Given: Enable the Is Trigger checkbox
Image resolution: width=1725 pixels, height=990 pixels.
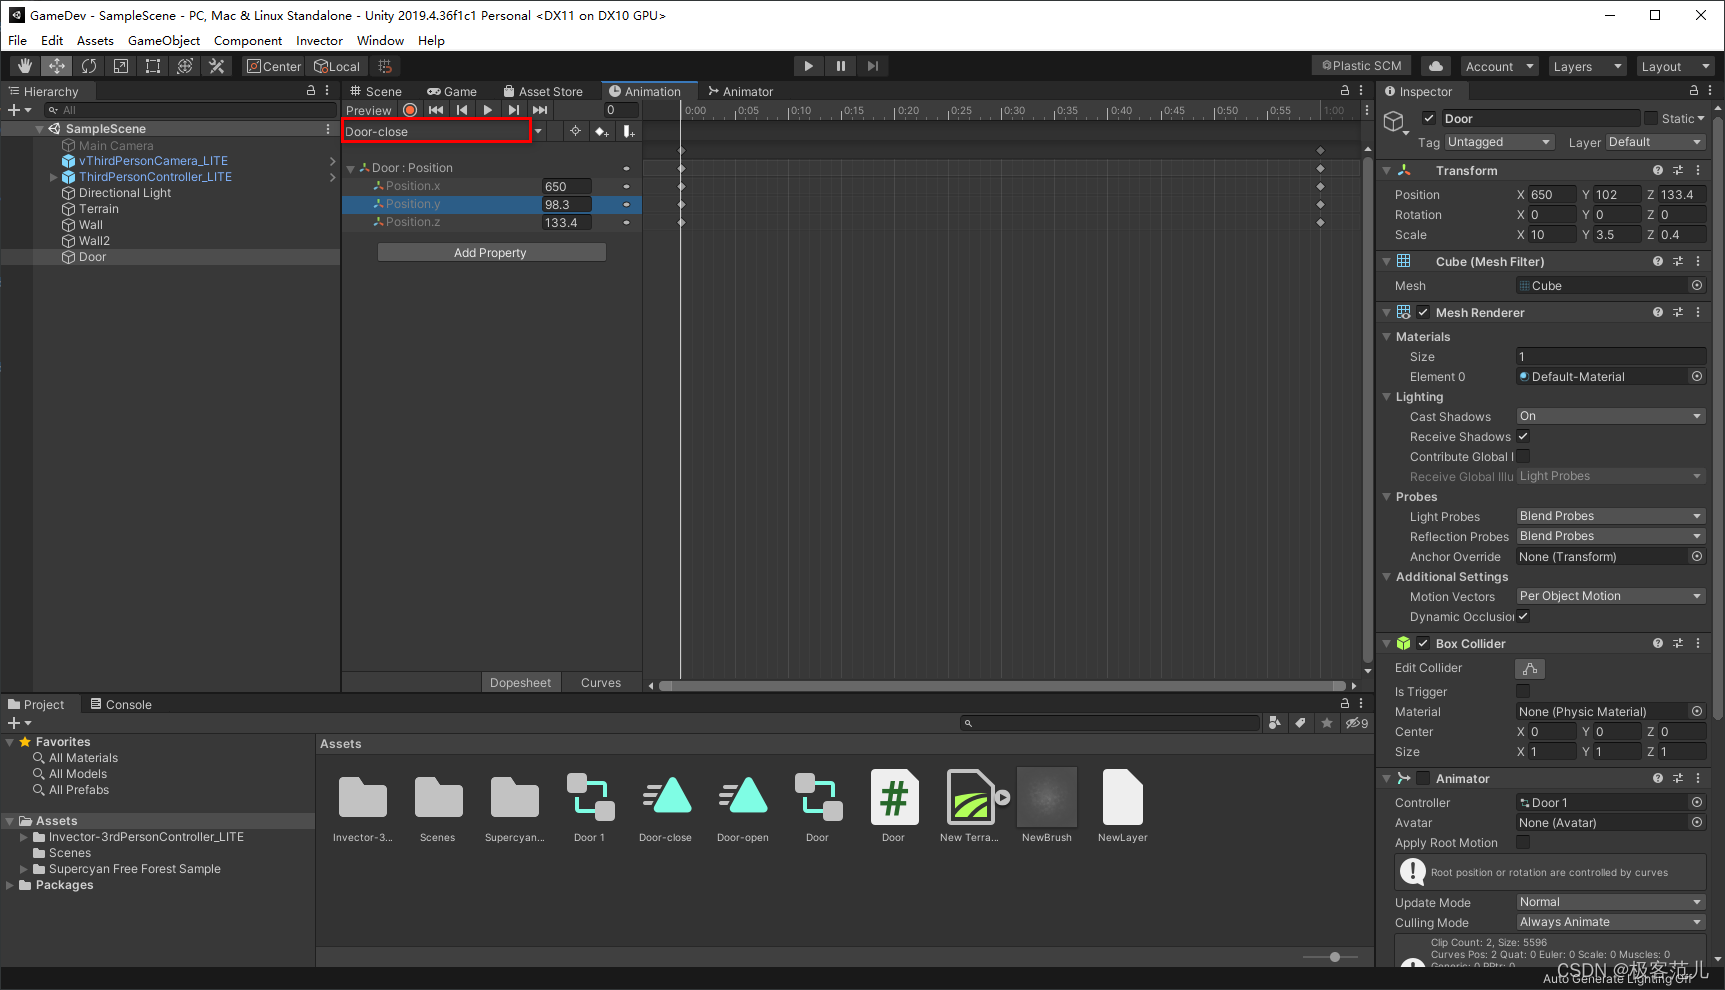Looking at the screenshot, I should [1523, 692].
